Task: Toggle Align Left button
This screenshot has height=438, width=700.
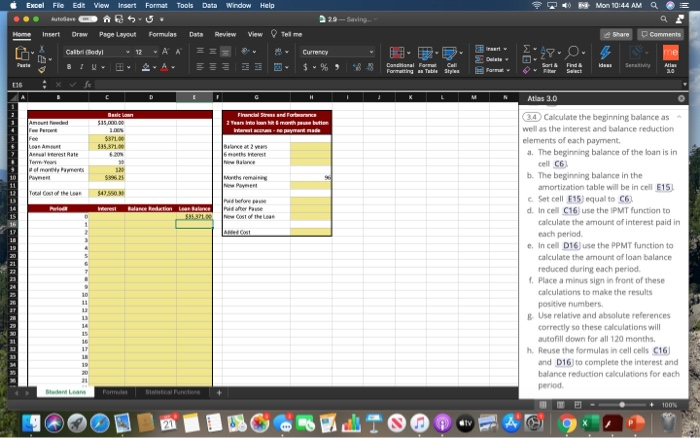Action: (x=200, y=67)
